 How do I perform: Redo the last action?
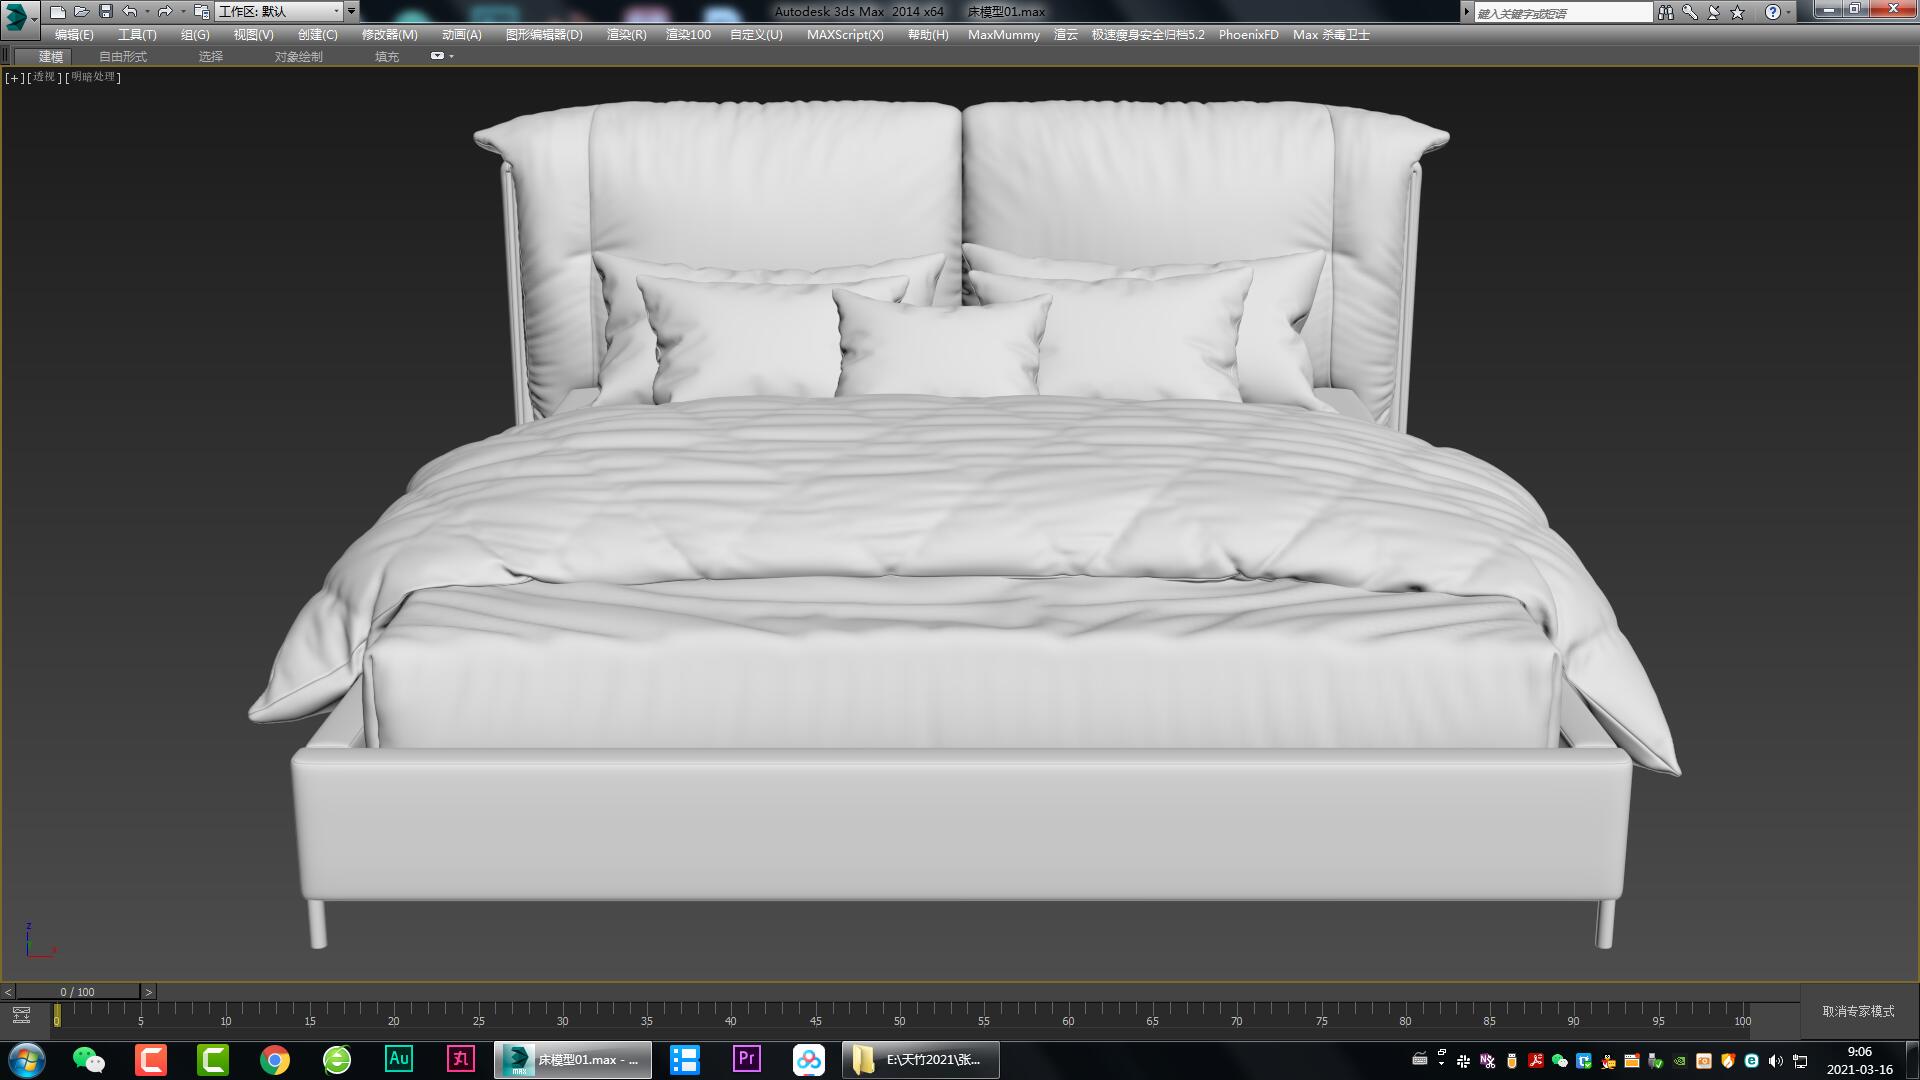tap(166, 11)
